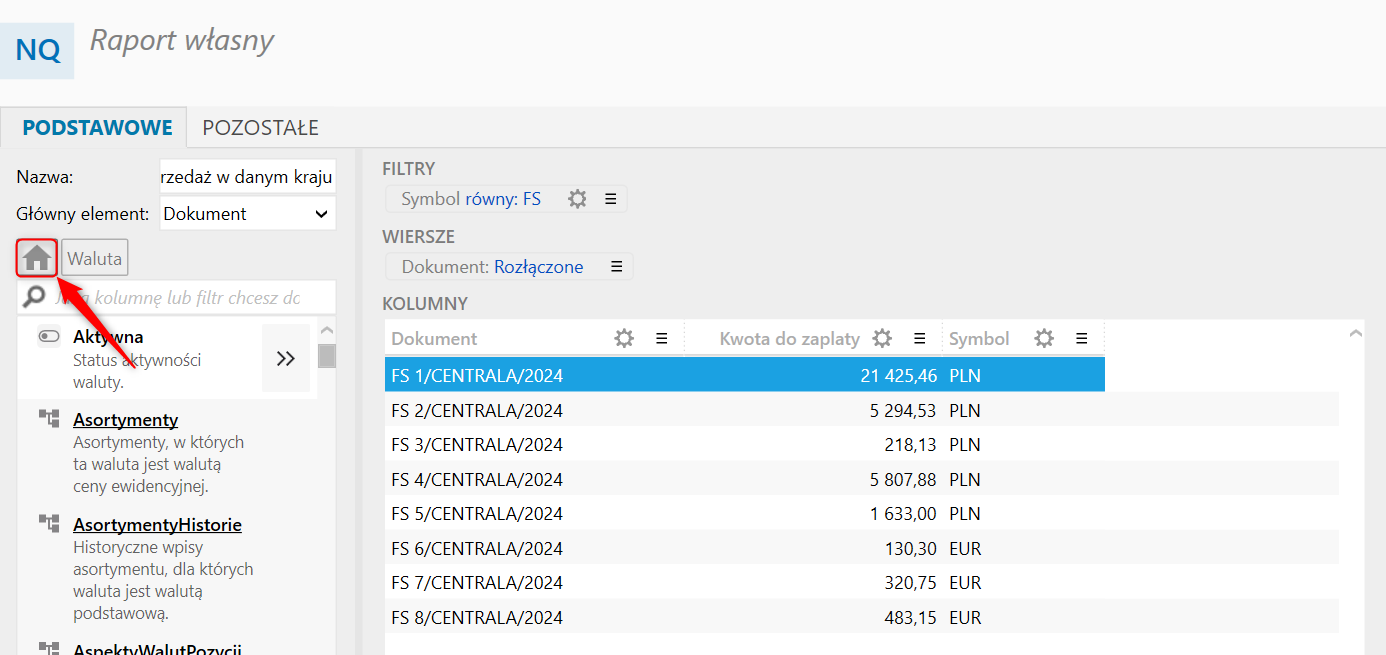The height and width of the screenshot is (655, 1386).
Task: Expand the Asortymenty tree node
Action: click(x=49, y=419)
